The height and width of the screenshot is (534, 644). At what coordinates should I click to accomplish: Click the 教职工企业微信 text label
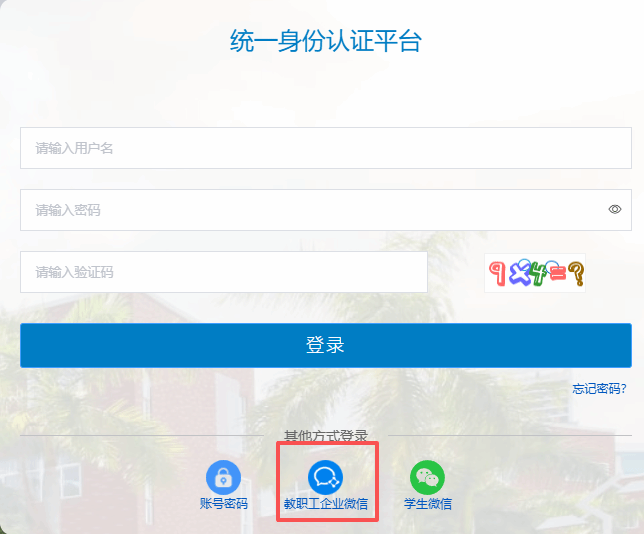326,504
